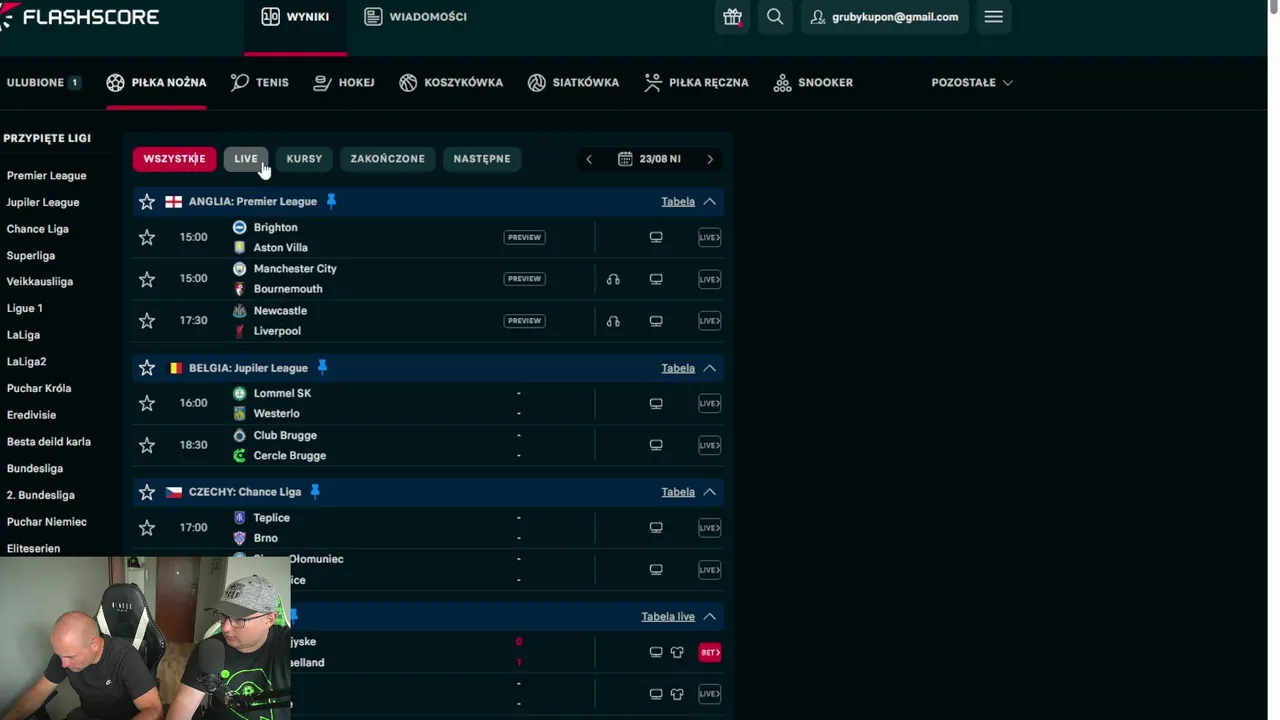Favorite the Newcastle vs Liverpool match

[x=147, y=320]
